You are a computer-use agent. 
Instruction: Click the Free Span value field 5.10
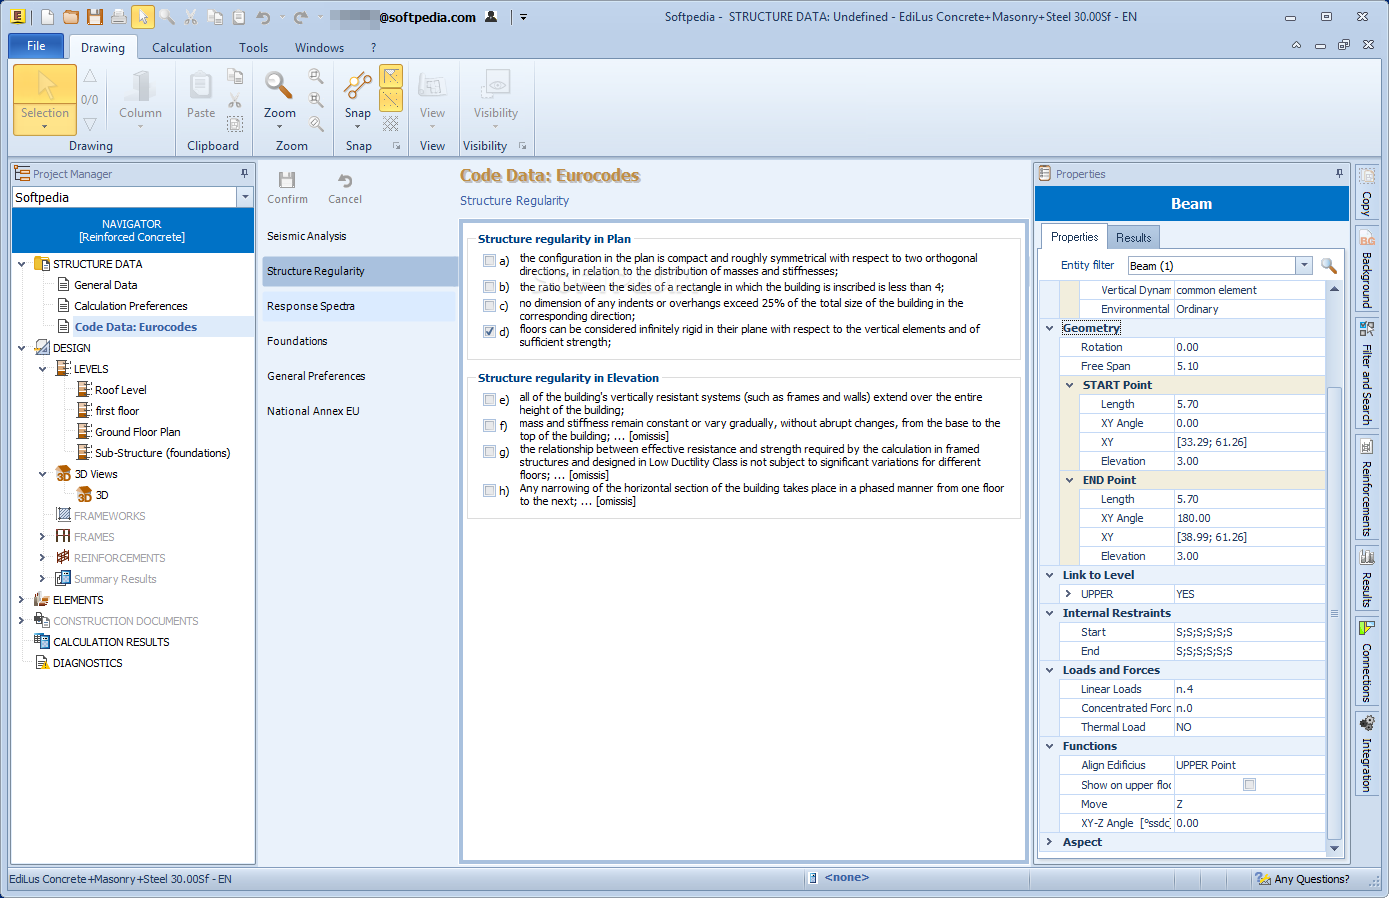point(1249,366)
